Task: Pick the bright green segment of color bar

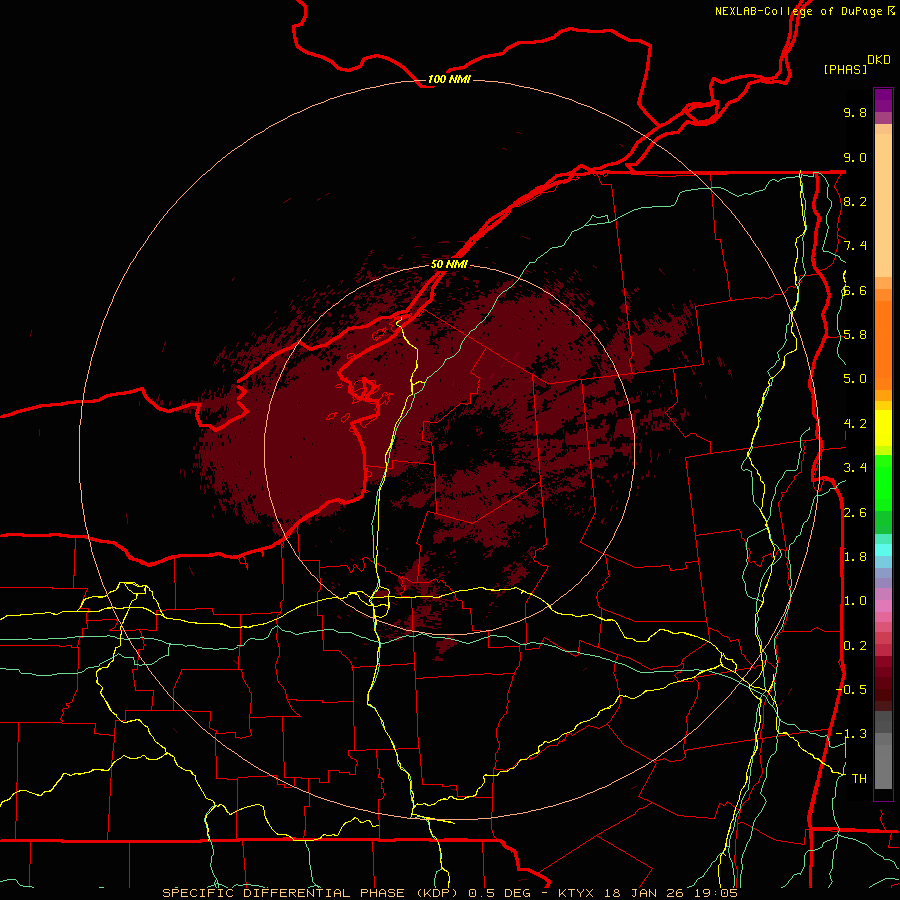Action: coord(883,483)
